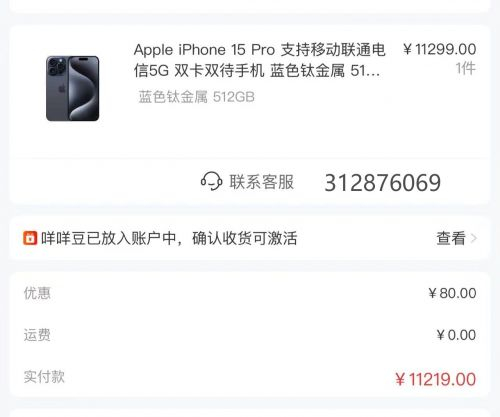
Task: Select the 蓝色钛金属 512GB variant text
Action: click(x=196, y=97)
